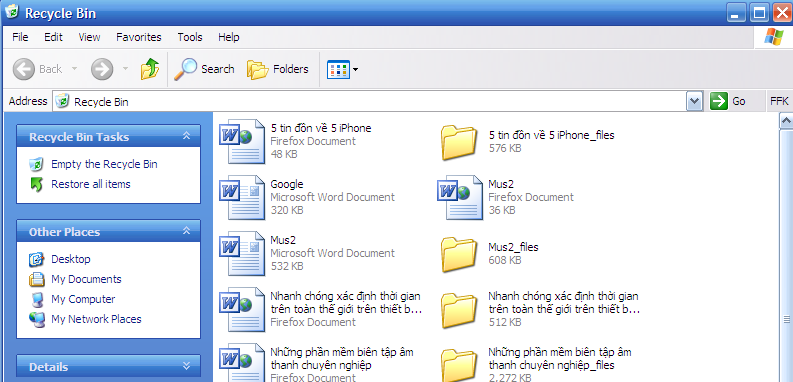Select the Google Word document icon
The image size is (793, 382).
pyautogui.click(x=242, y=197)
